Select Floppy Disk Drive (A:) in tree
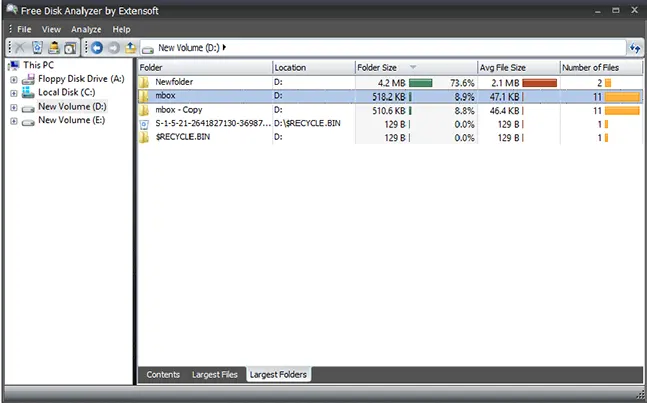This screenshot has height=403, width=647. pyautogui.click(x=81, y=79)
